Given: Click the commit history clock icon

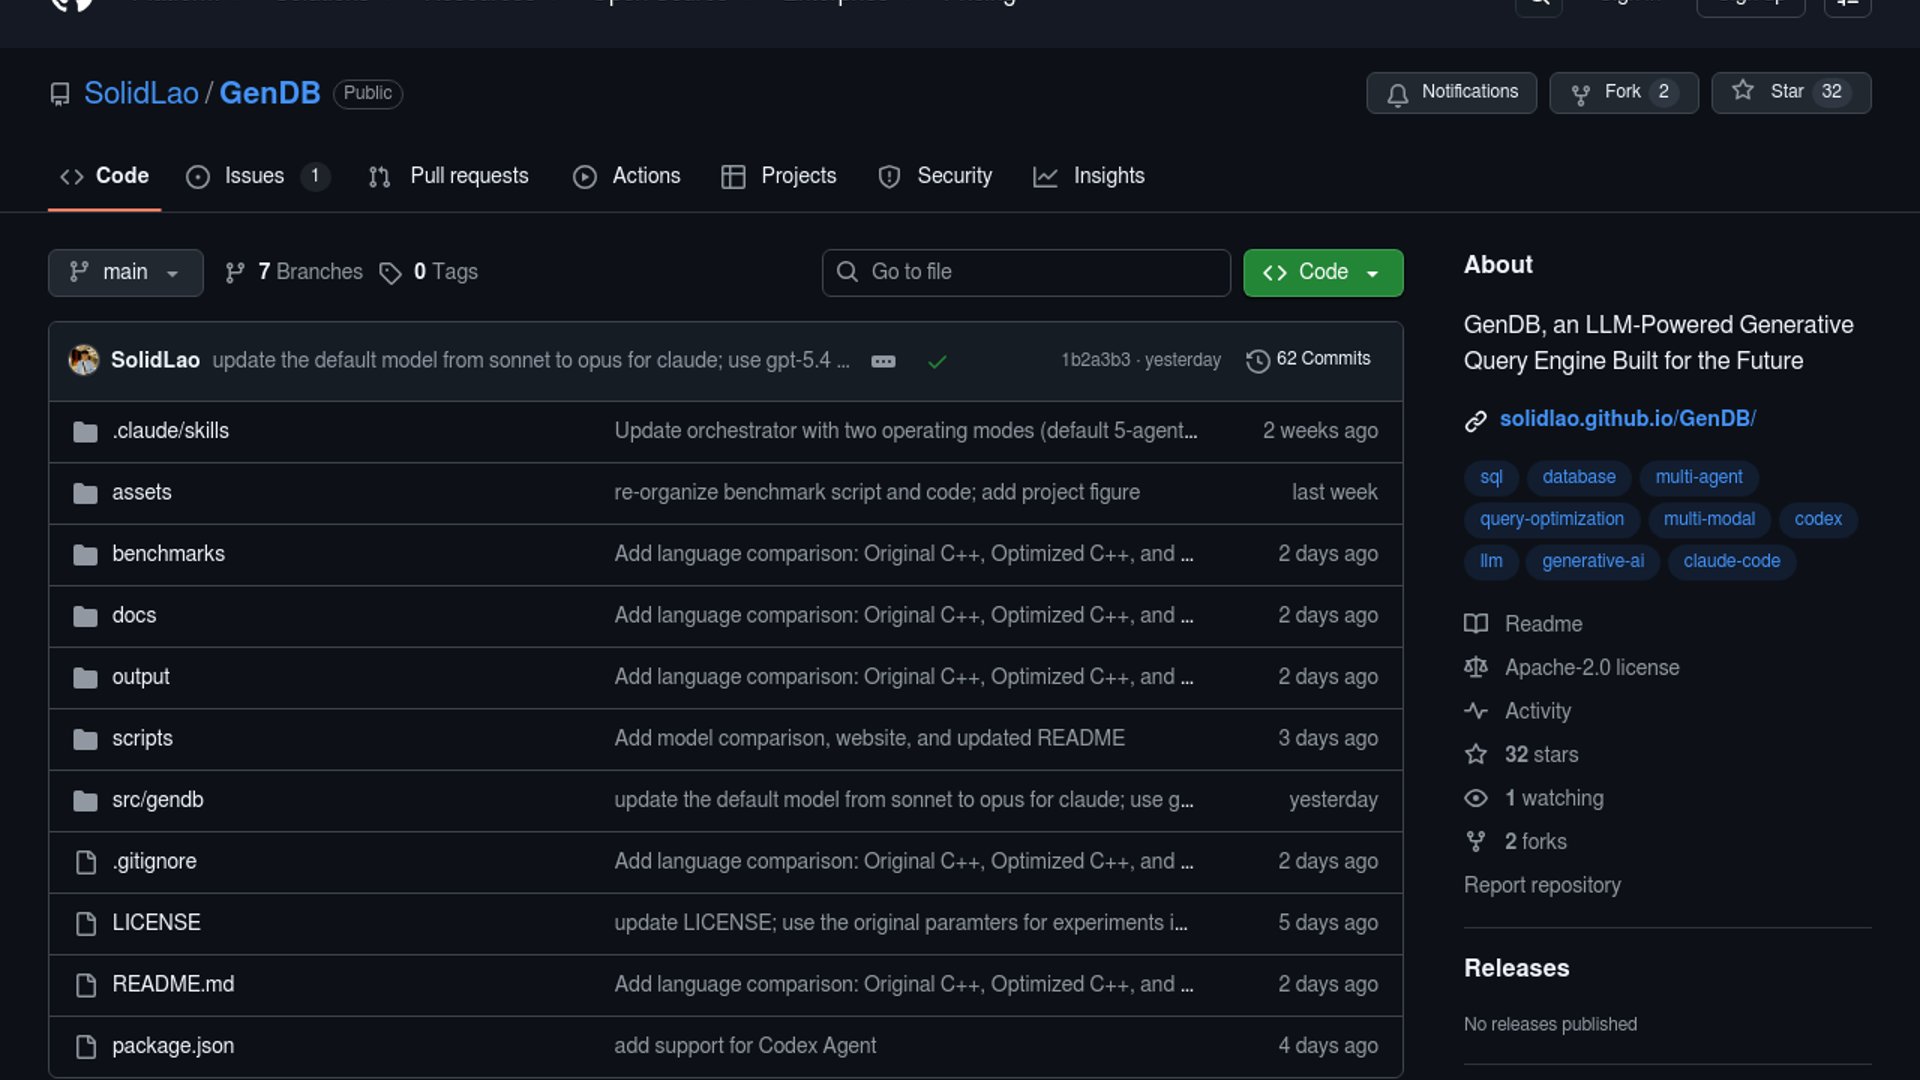Looking at the screenshot, I should [x=1257, y=360].
